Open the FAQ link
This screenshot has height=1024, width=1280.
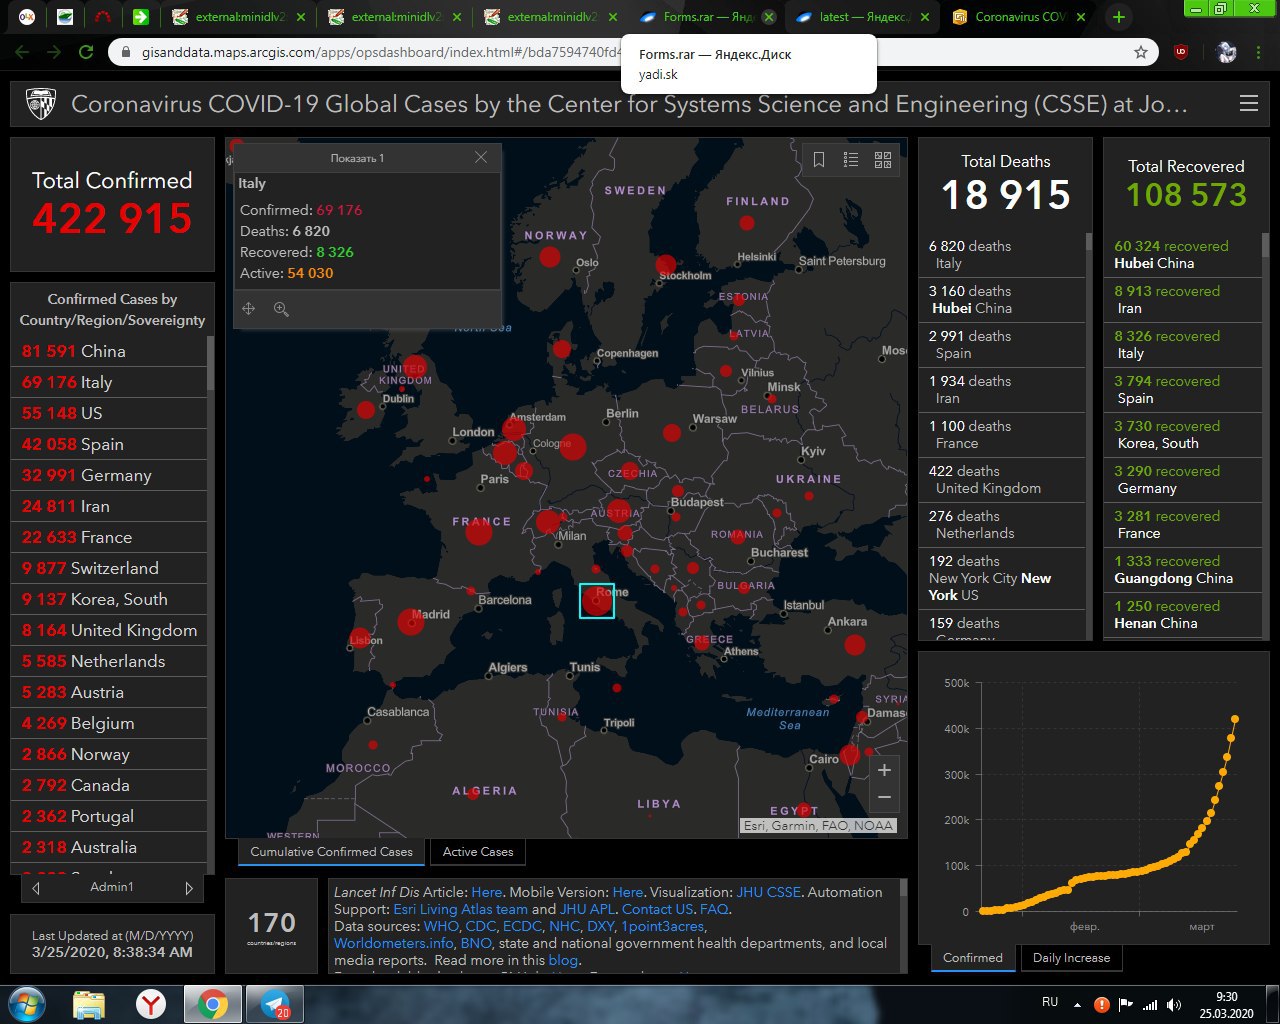point(713,909)
